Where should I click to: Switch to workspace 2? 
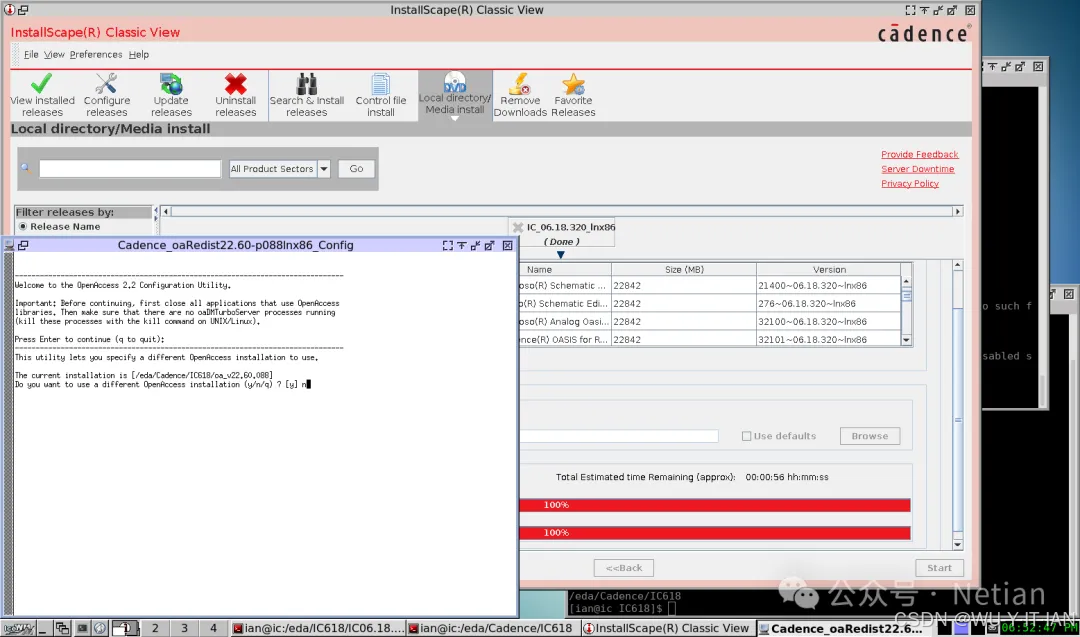tap(155, 628)
